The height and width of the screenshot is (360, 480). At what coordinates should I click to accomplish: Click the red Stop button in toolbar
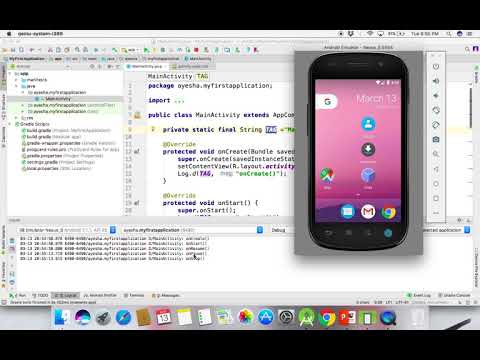[196, 50]
